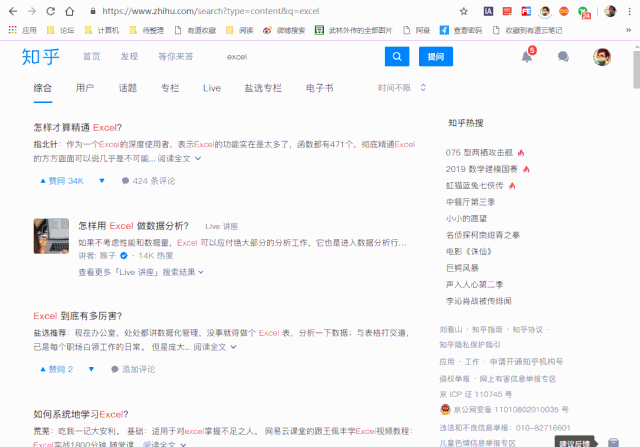Viewport: 640px width, 447px height.
Task: Expand 阅读全文 on the first answer
Action: click(x=180, y=158)
